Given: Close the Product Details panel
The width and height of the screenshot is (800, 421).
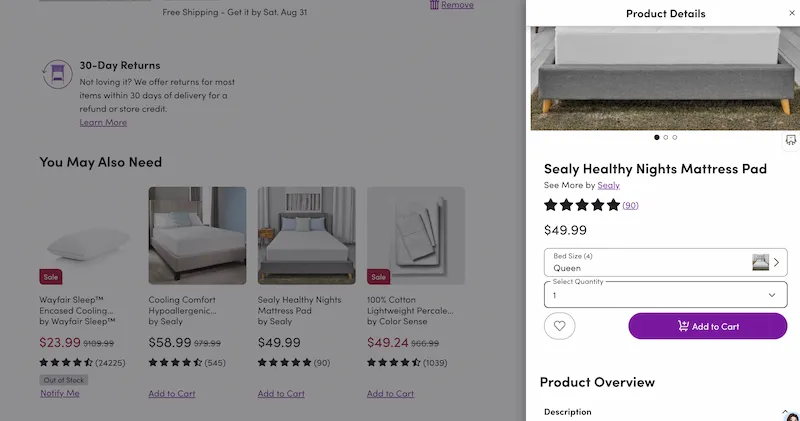Looking at the screenshot, I should (x=793, y=14).
